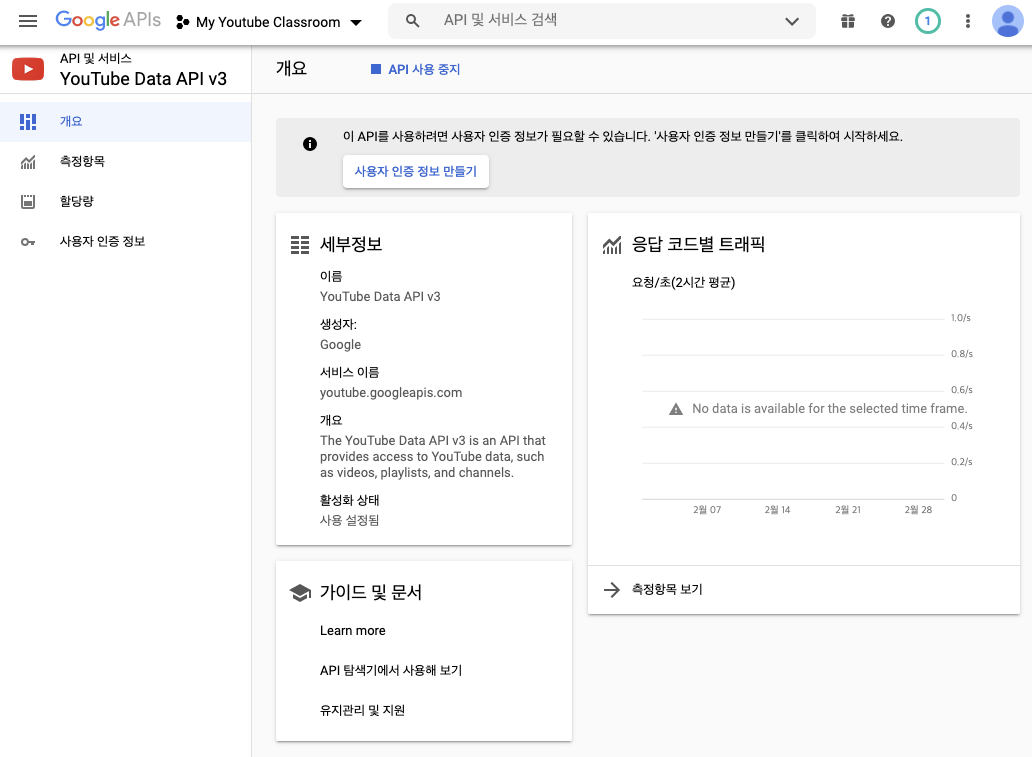This screenshot has height=757, width=1032.
Task: Open the three-dot more options menu
Action: point(968,21)
